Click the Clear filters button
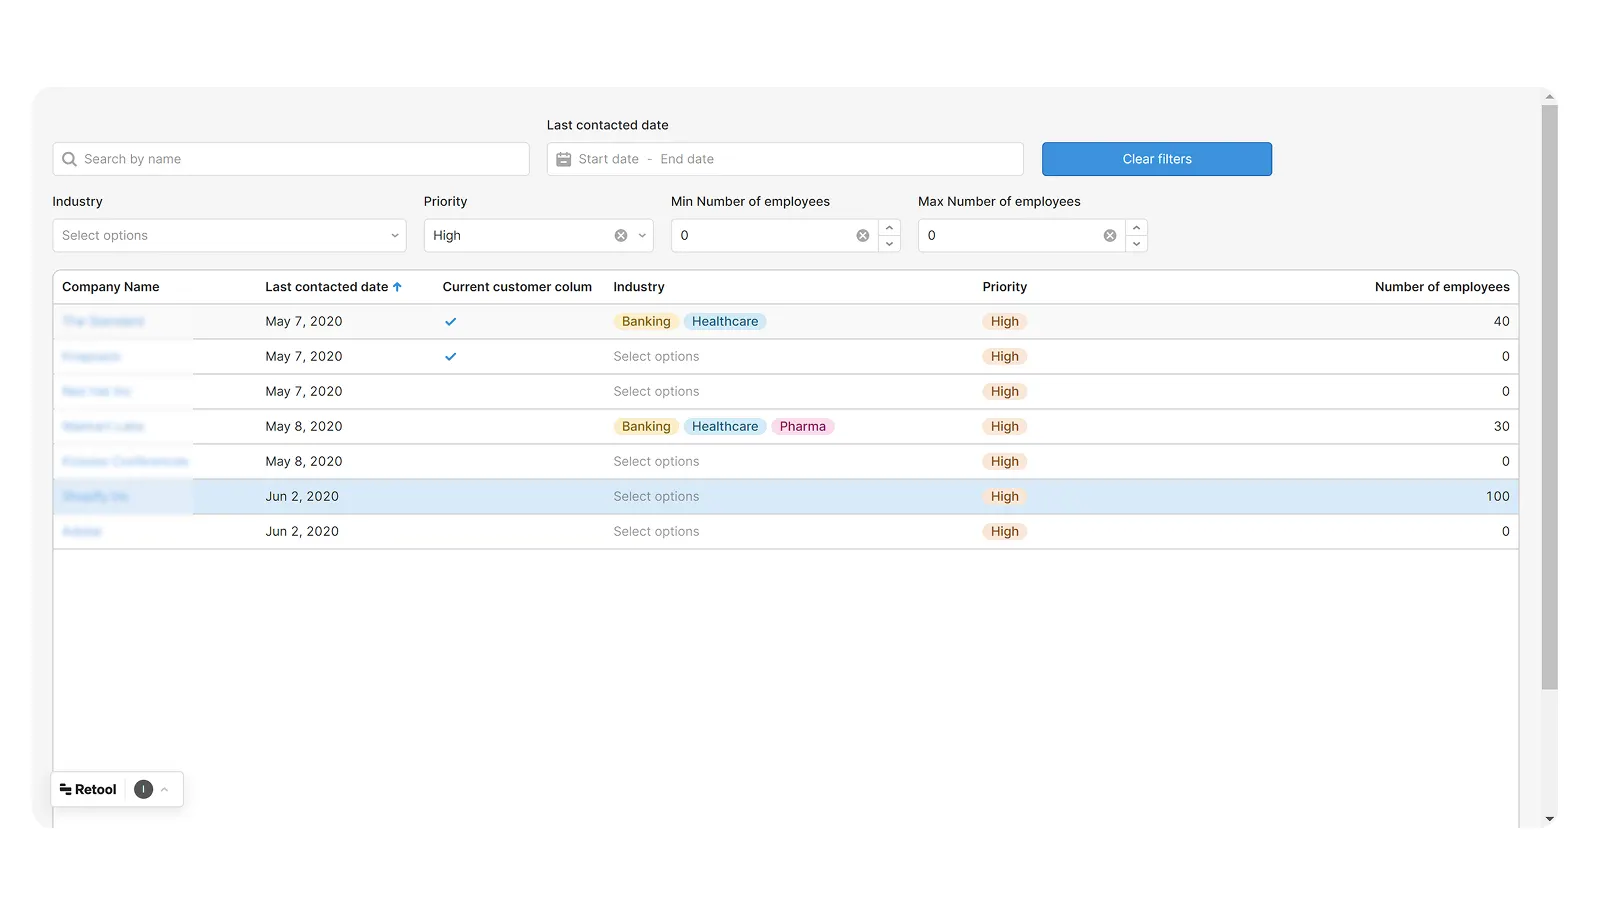This screenshot has height=900, width=1600. [1157, 159]
